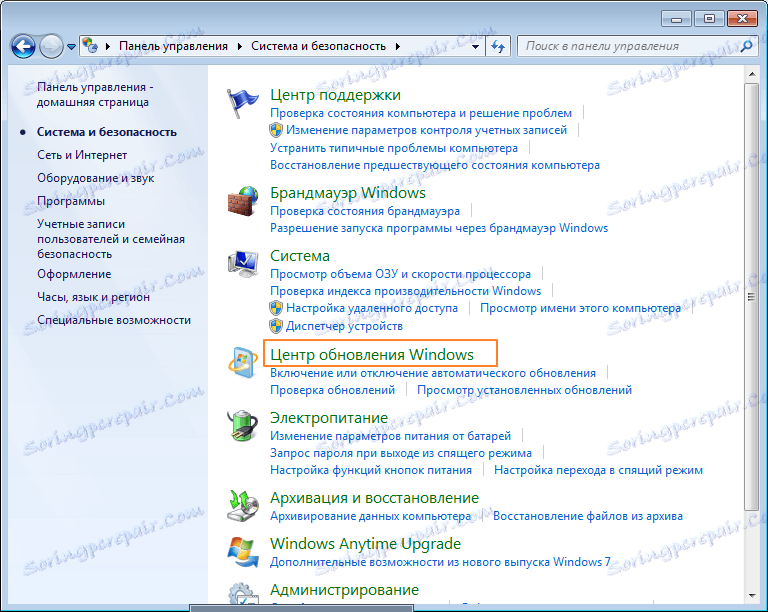This screenshot has height=612, width=768.
Task: Open 'Оборудование и звук' category
Action: (x=96, y=178)
